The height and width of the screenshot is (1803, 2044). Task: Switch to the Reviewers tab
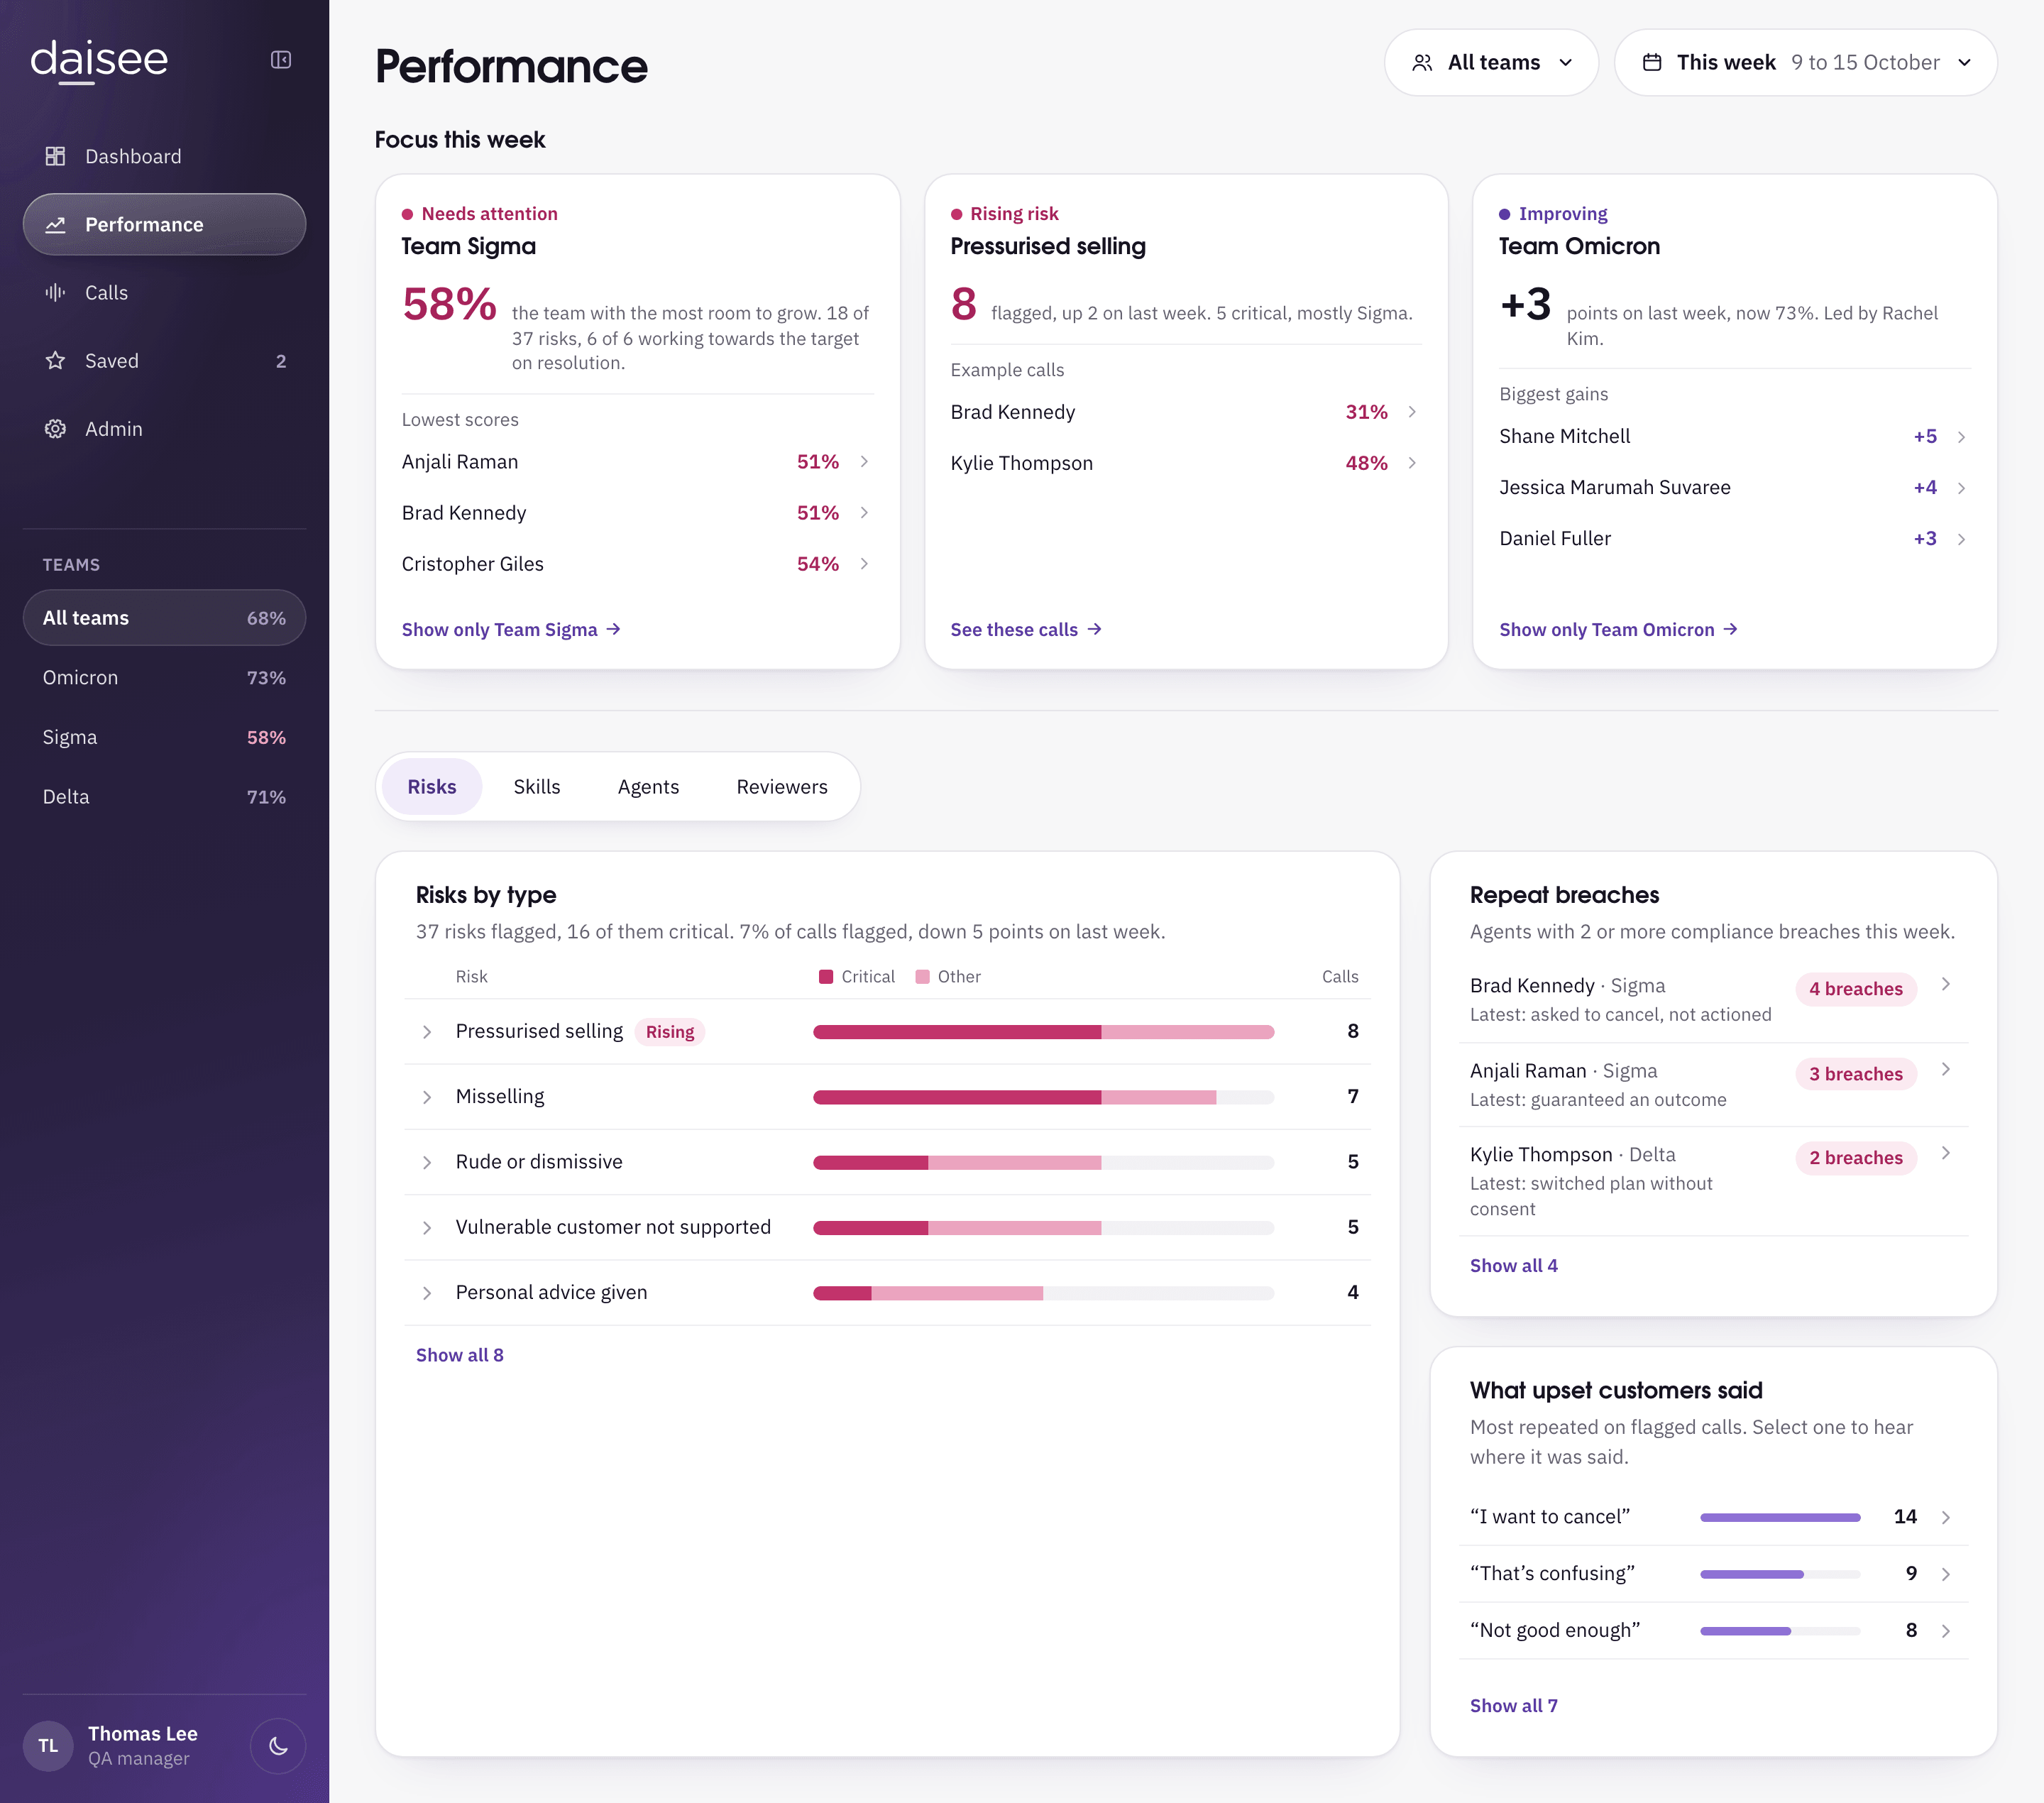[782, 786]
